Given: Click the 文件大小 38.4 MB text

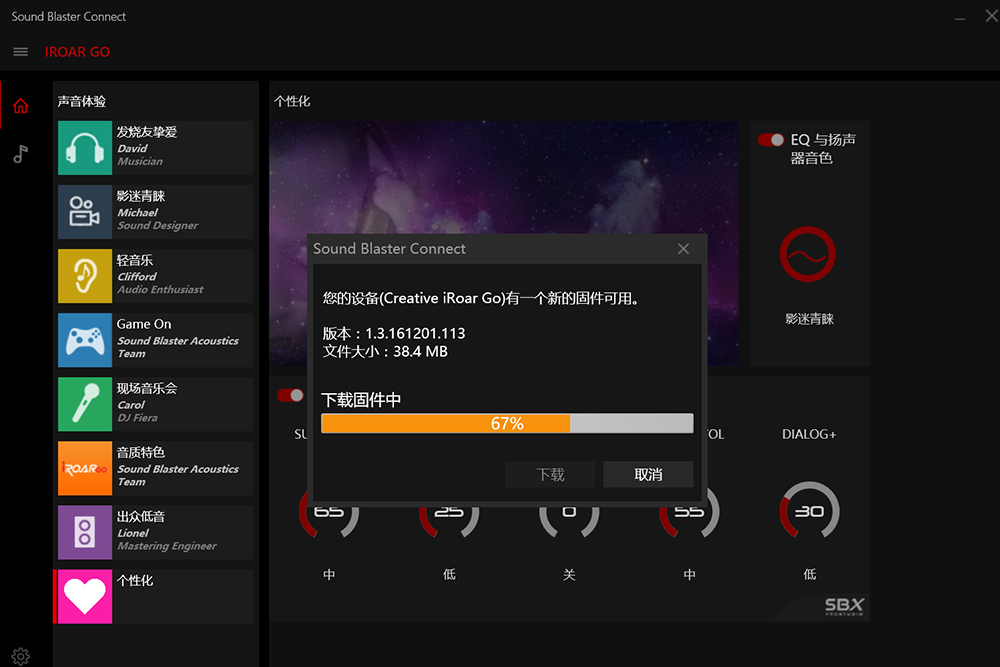Looking at the screenshot, I should coord(385,351).
